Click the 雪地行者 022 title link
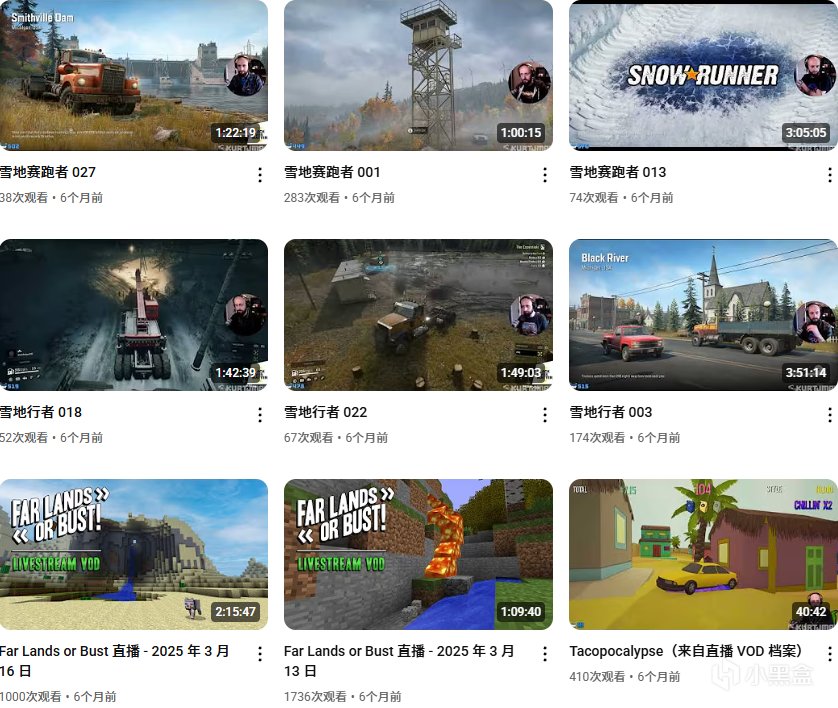 pos(326,412)
